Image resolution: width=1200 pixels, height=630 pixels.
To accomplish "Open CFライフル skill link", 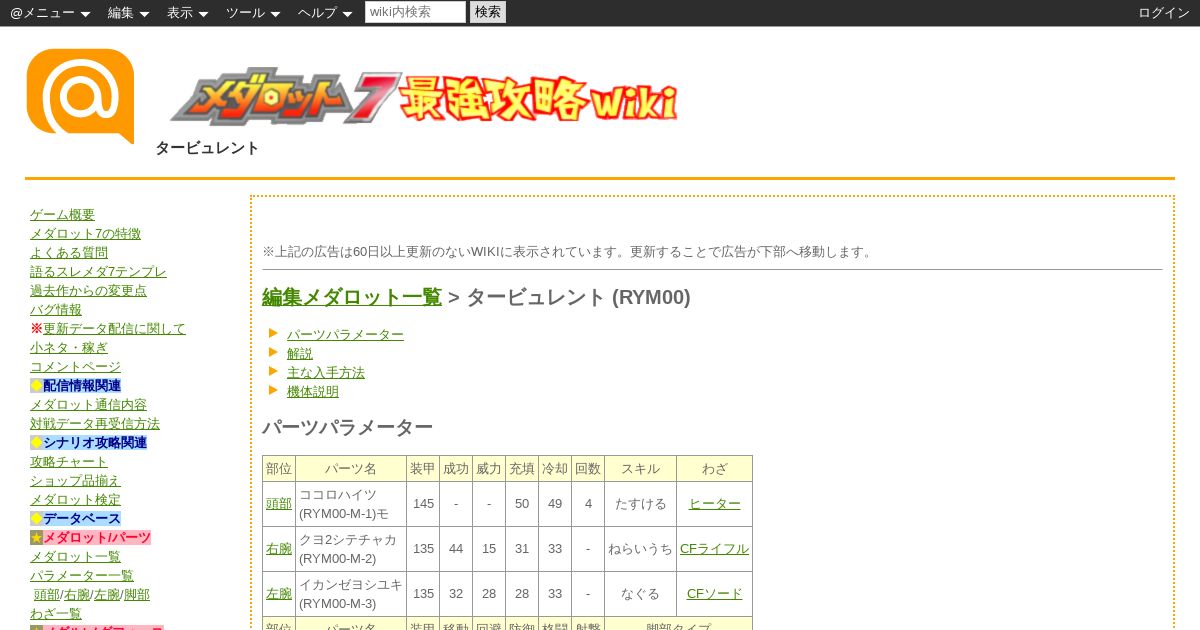I will 714,549.
